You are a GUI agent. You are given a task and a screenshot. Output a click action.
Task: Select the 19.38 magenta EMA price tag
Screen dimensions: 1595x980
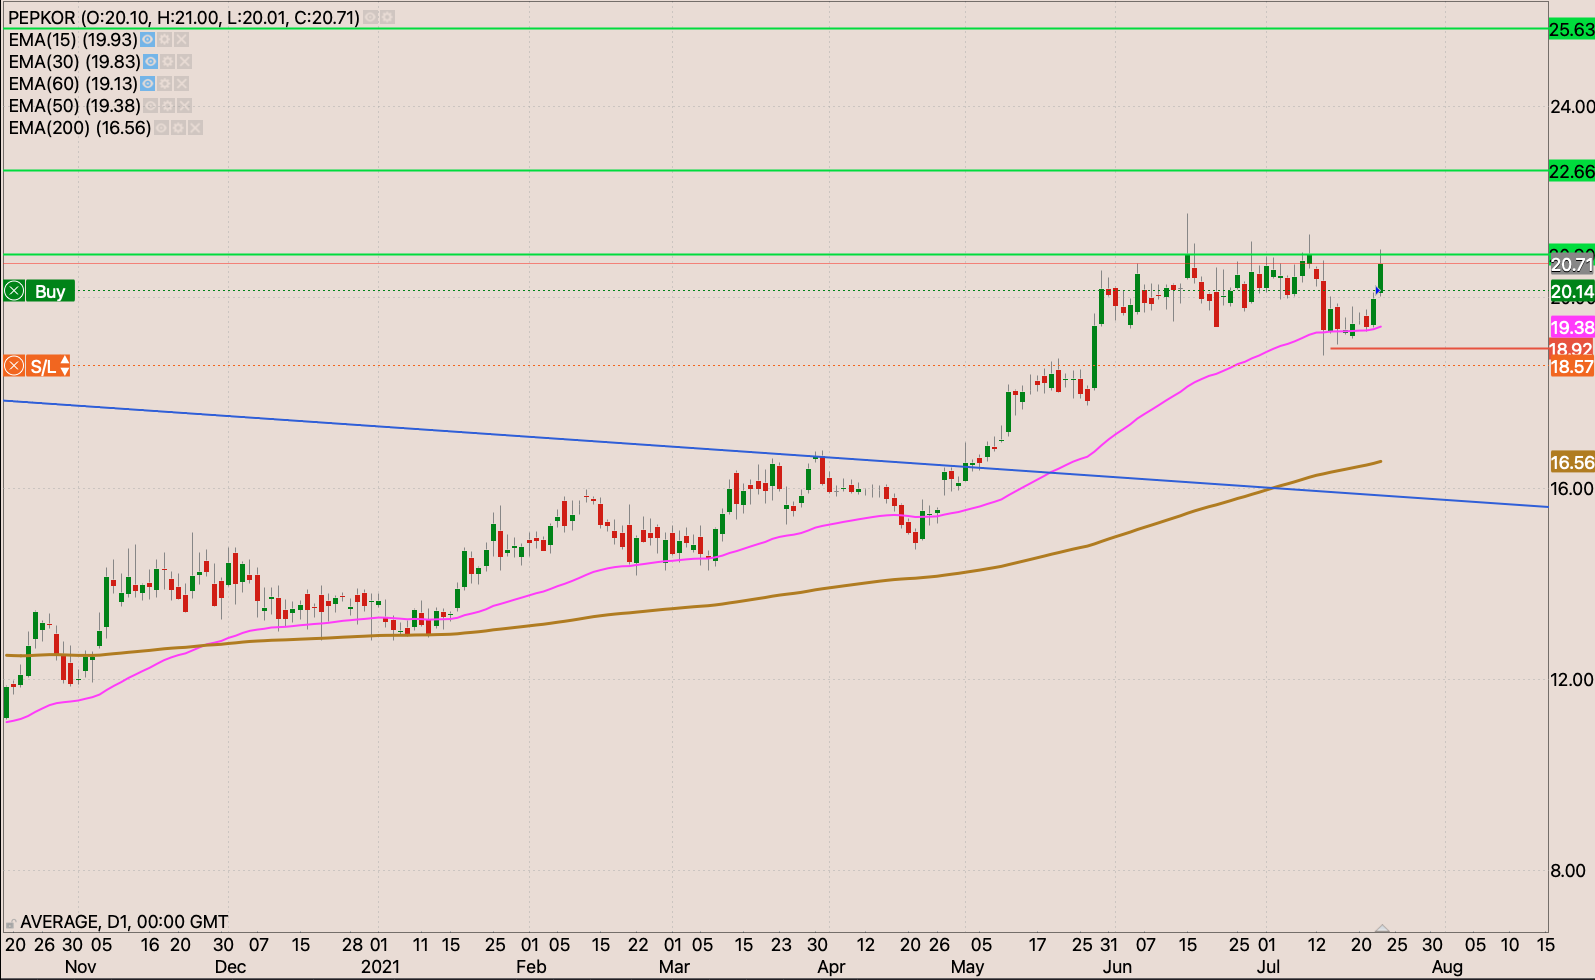tap(1571, 328)
